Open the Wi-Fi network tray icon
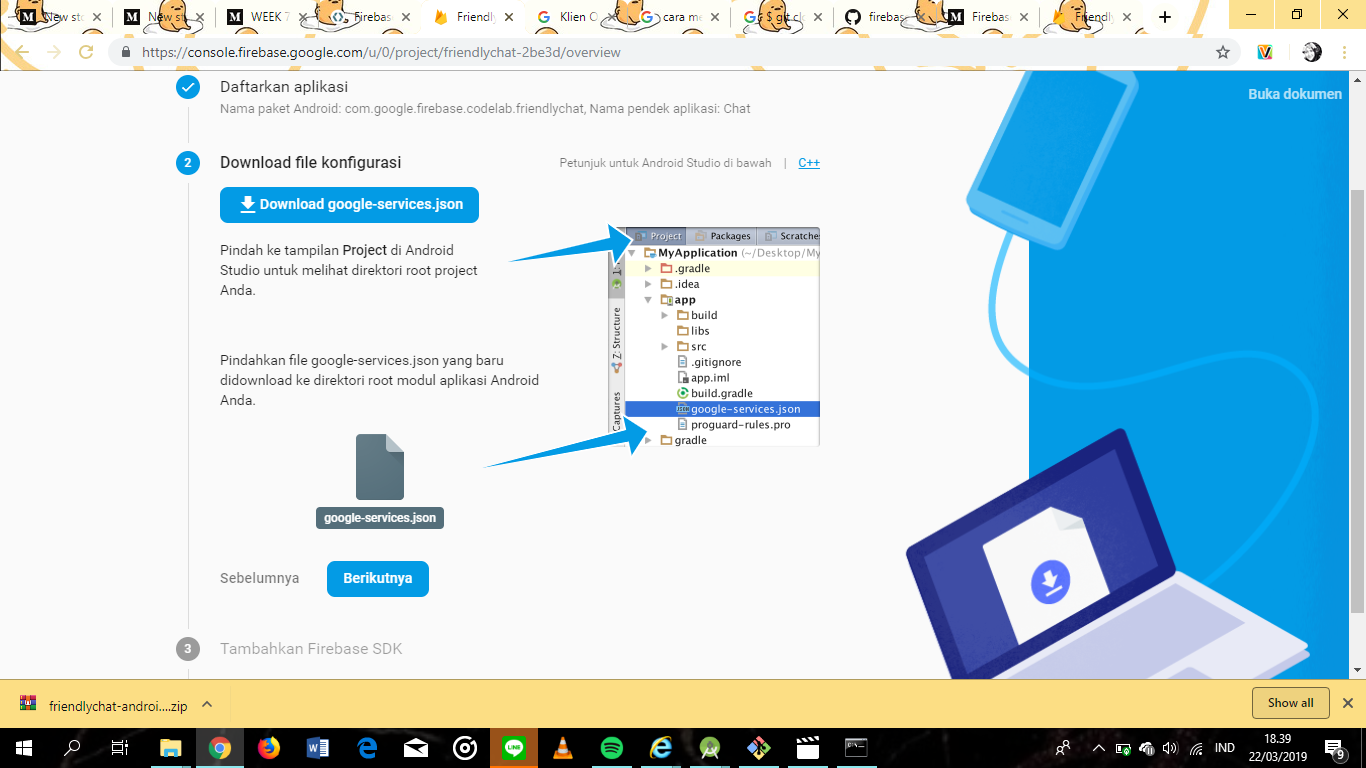Viewport: 1366px width, 768px height. (x=1196, y=748)
